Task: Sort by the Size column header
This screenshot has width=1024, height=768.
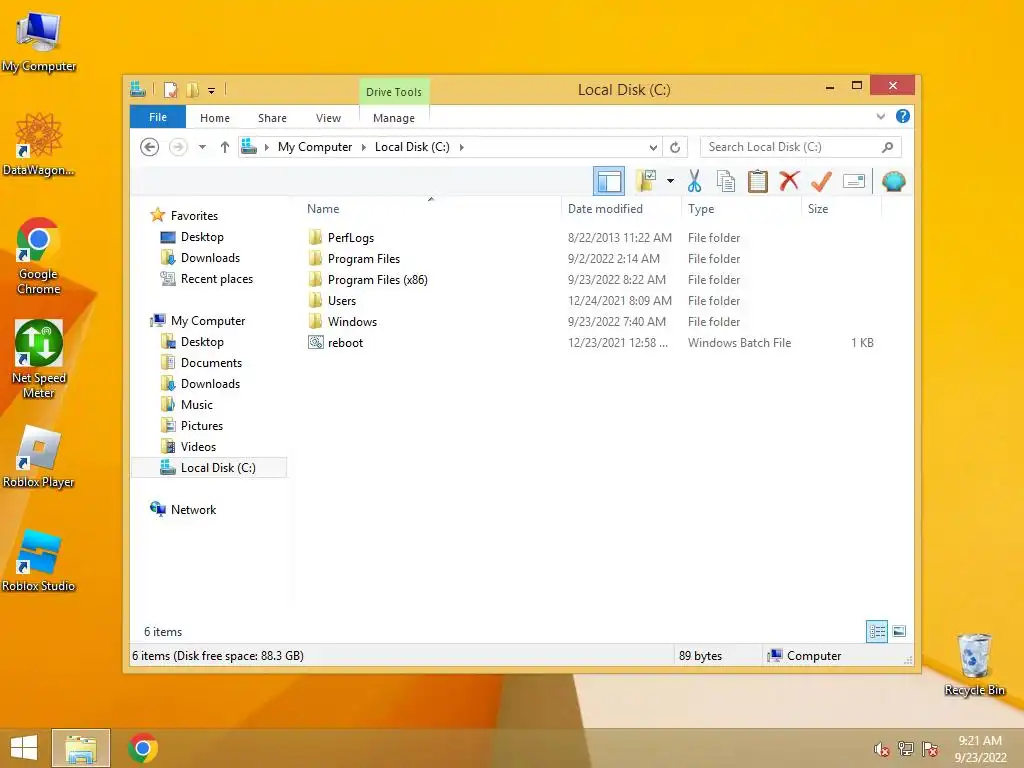Action: pos(818,209)
